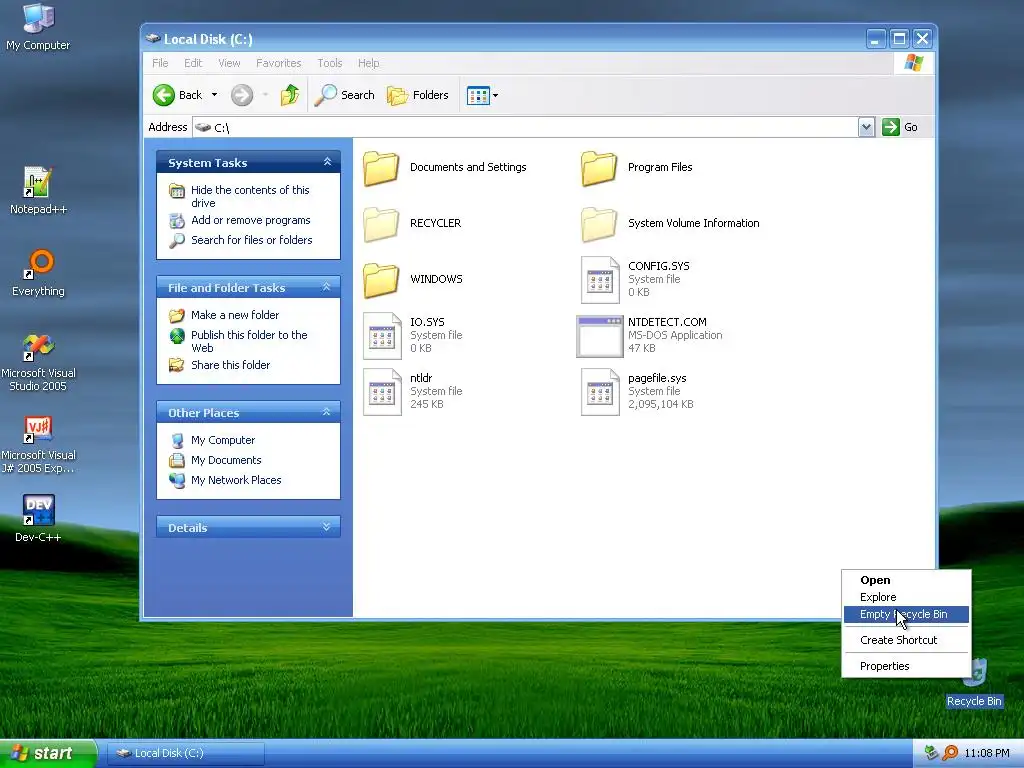This screenshot has width=1024, height=768.
Task: Open Views dropdown arrow
Action: (x=496, y=95)
